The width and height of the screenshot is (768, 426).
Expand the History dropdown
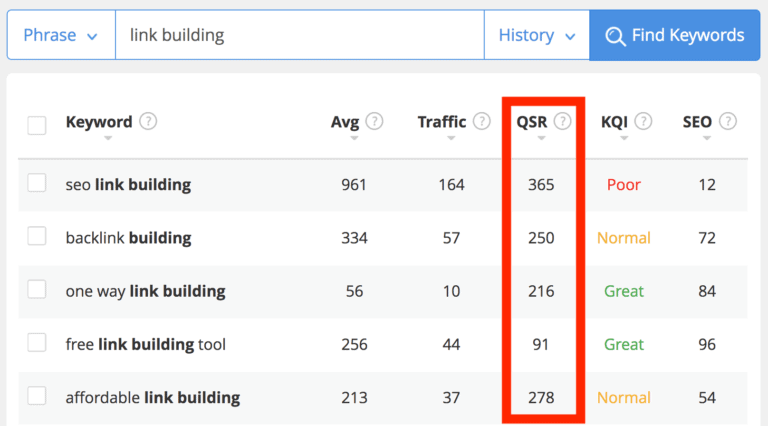pyautogui.click(x=537, y=35)
